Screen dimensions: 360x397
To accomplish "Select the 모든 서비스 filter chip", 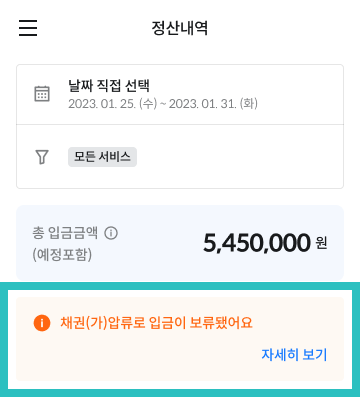I will click(x=102, y=157).
